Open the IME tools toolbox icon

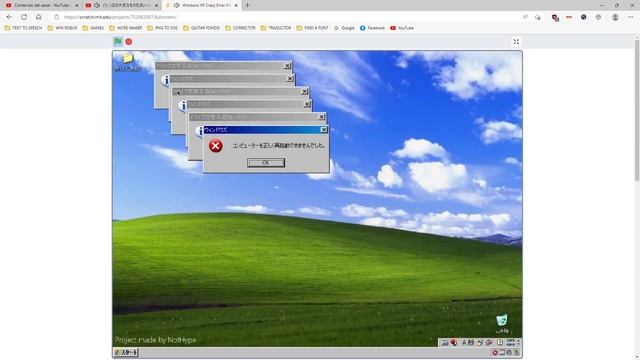point(489,342)
